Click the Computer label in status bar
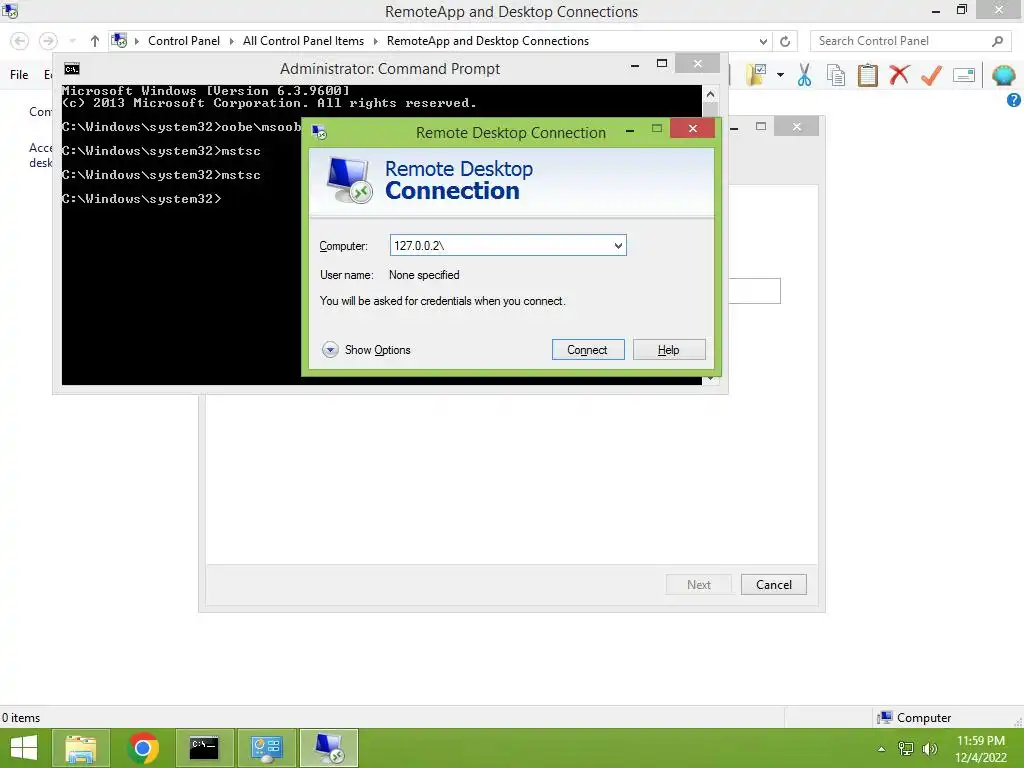1024x768 pixels. 923,718
